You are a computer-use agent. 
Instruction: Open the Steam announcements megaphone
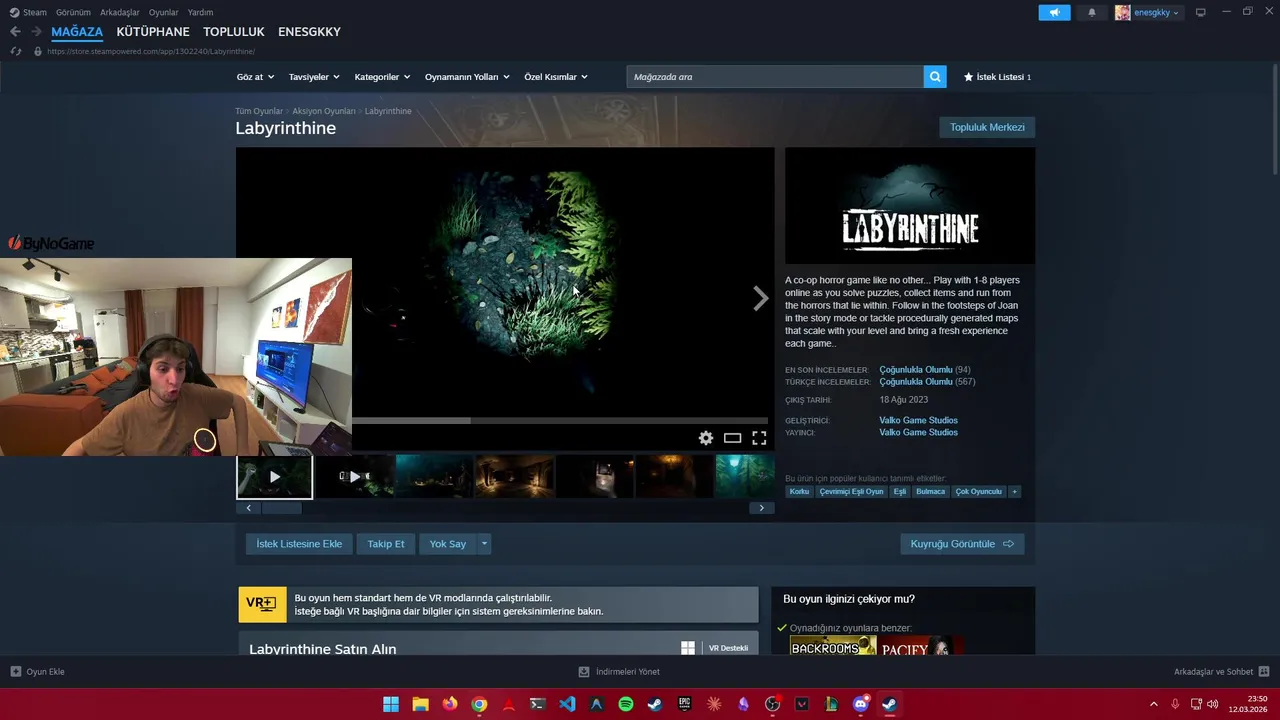(x=1054, y=12)
